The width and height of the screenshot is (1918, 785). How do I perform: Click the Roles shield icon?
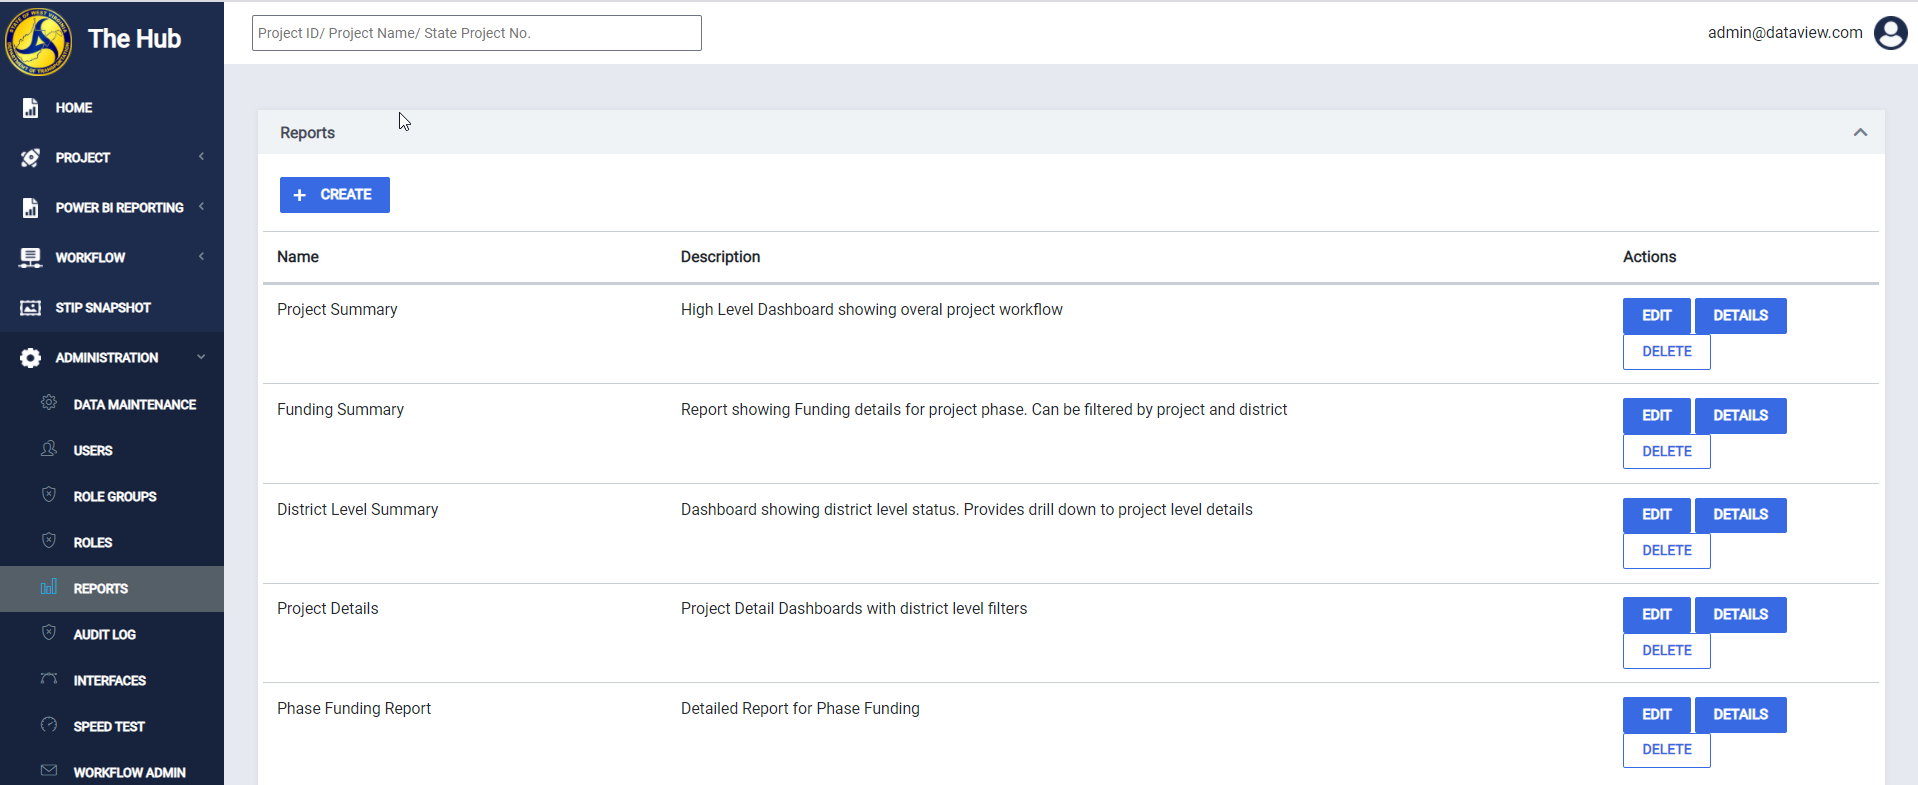click(48, 541)
